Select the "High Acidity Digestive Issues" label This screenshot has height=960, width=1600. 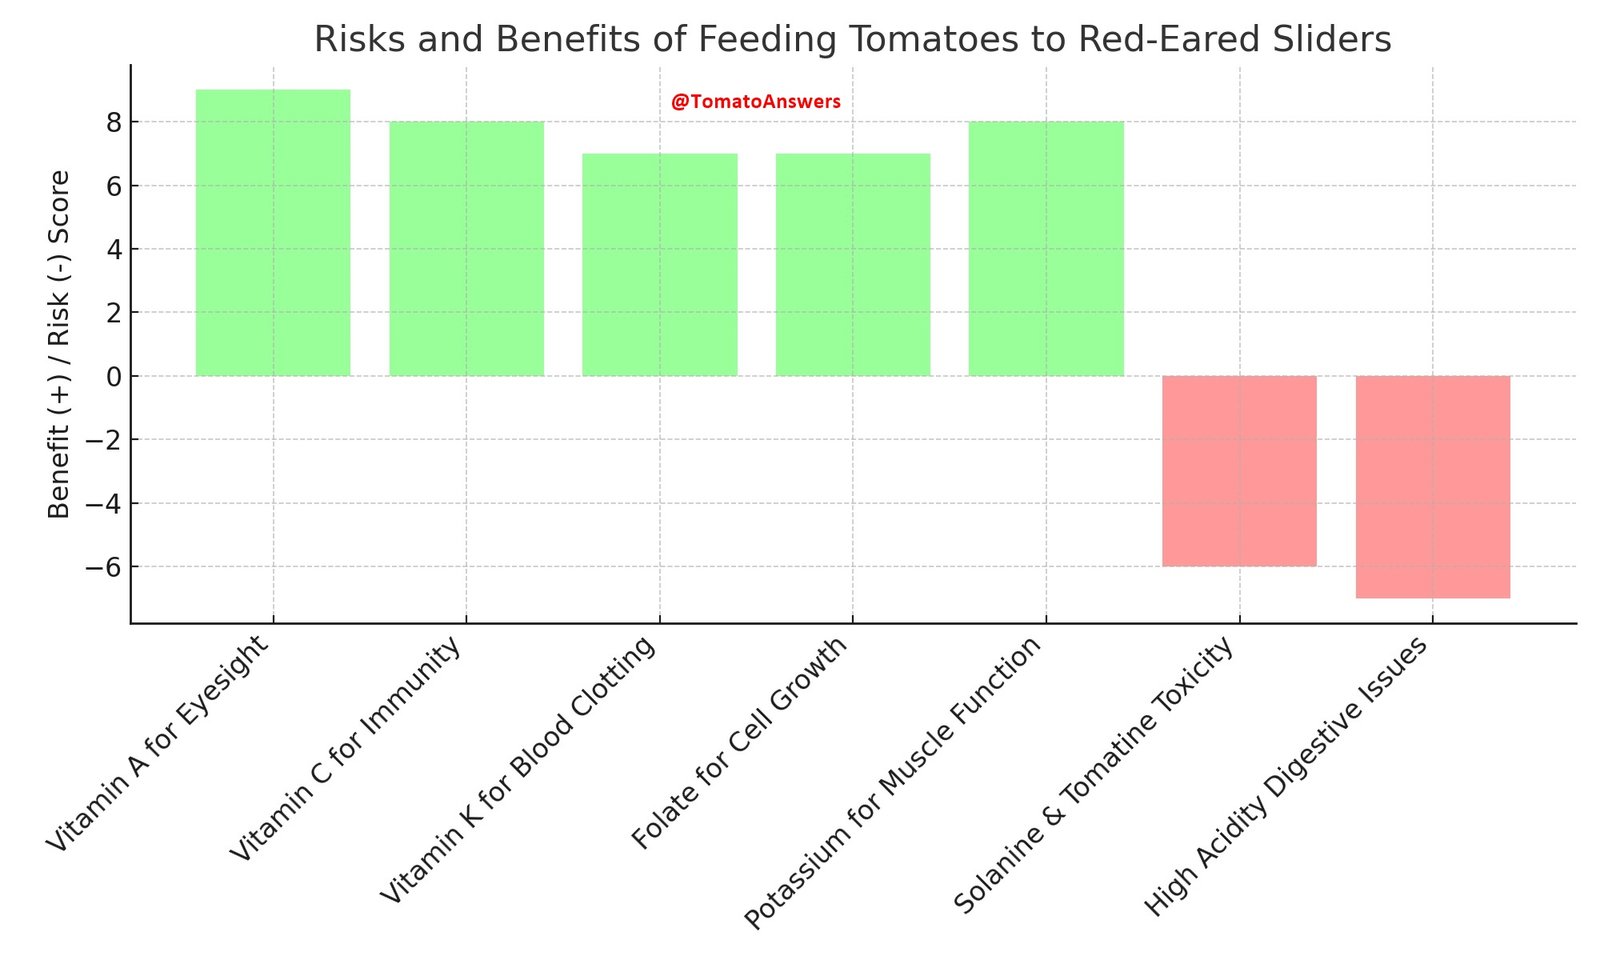[x=1286, y=777]
